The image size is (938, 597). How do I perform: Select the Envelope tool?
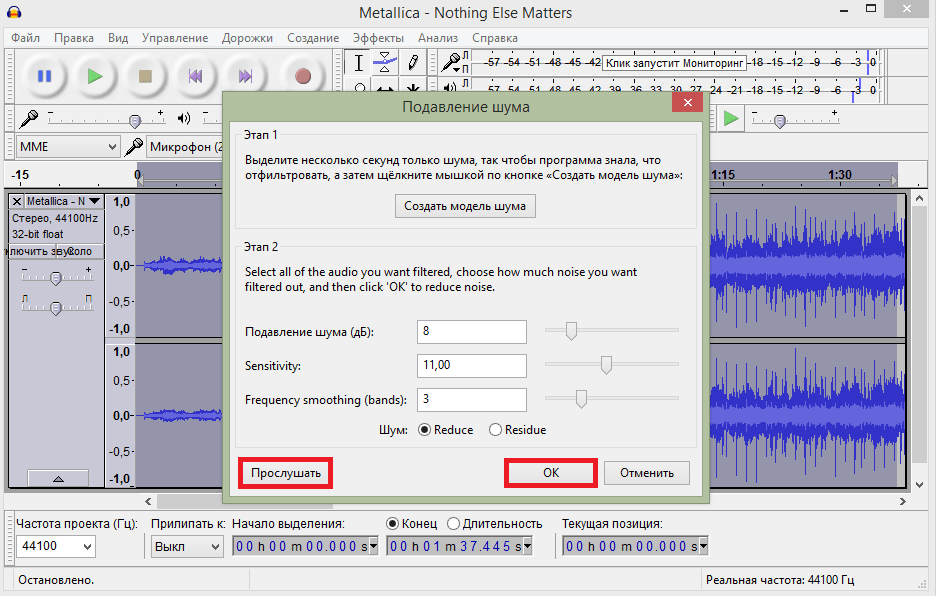coord(385,63)
